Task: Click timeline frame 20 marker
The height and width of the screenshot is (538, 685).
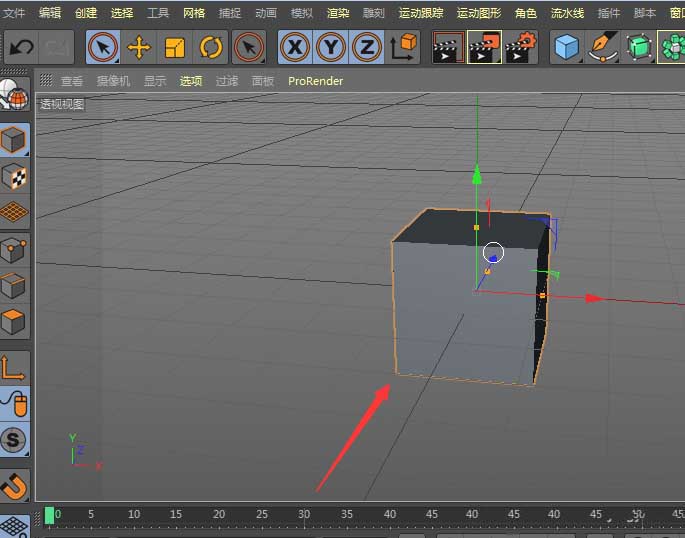Action: (219, 514)
